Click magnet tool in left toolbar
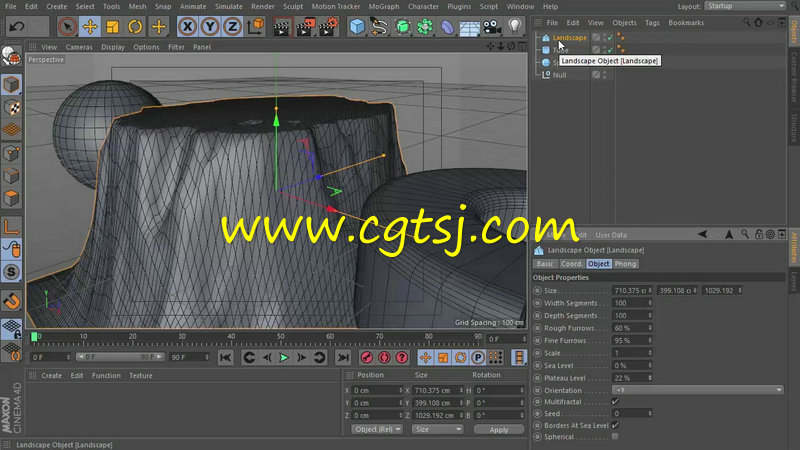Screen dimensions: 800x450 (x=12, y=301)
